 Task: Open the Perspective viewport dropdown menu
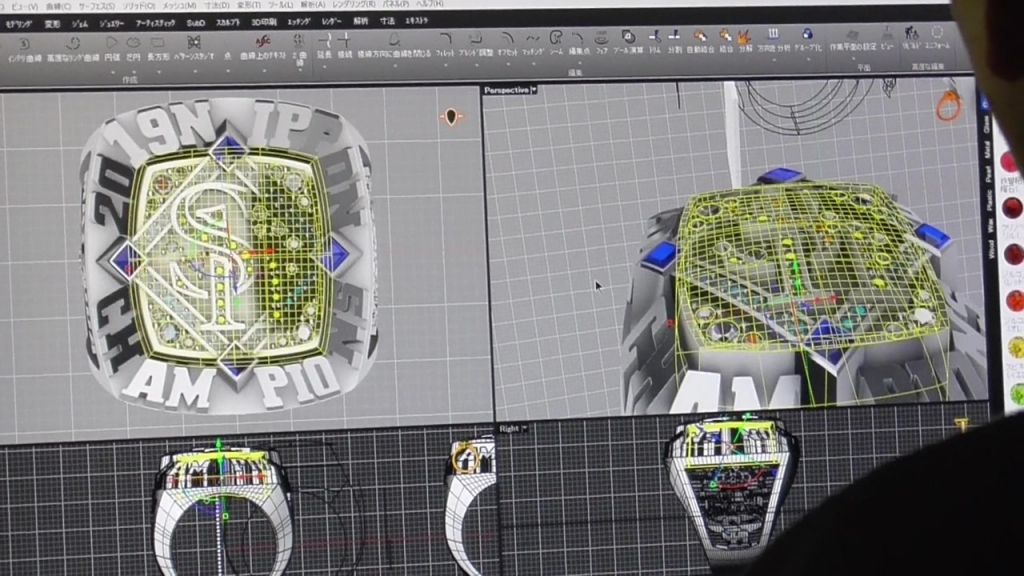534,89
